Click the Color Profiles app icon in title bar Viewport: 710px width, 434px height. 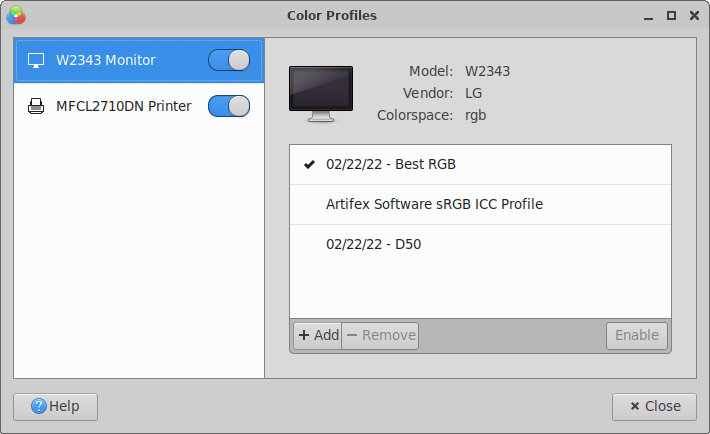pyautogui.click(x=16, y=15)
